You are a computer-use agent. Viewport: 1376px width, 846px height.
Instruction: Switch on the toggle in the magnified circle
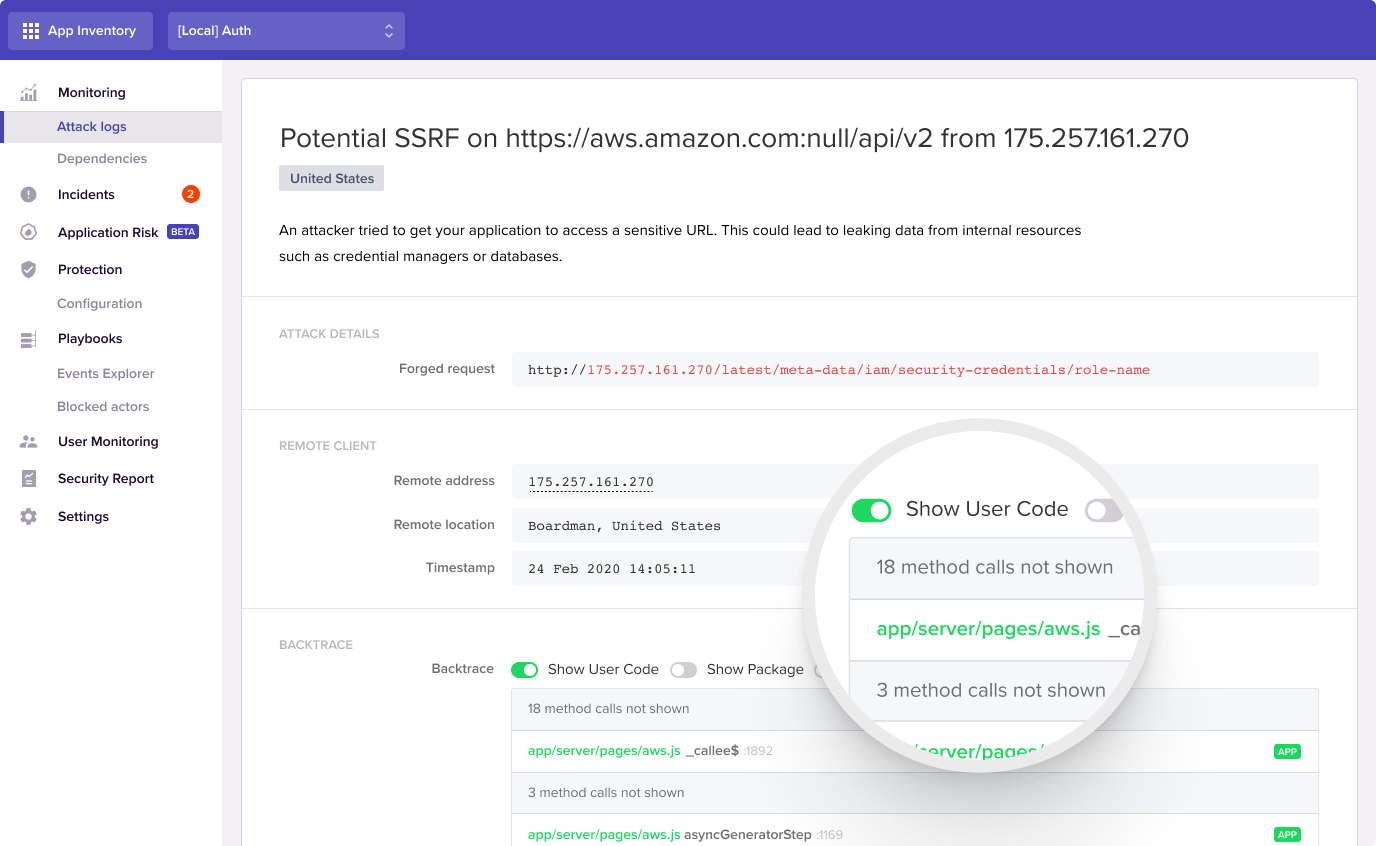coord(1103,511)
